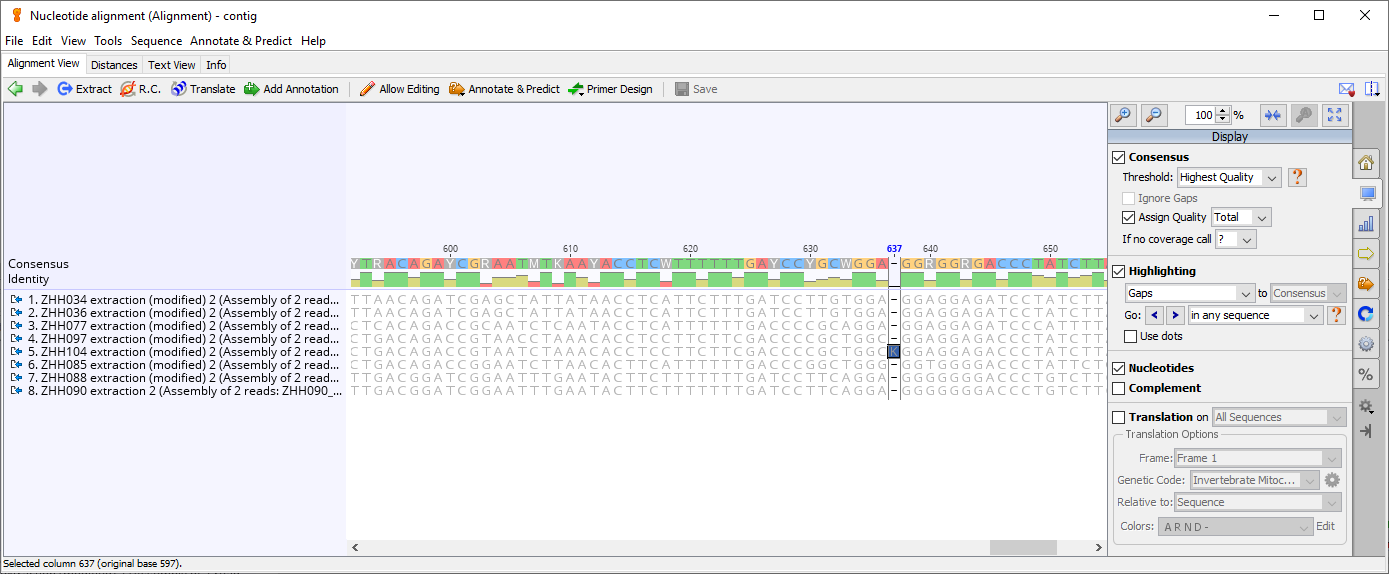Click the green back arrow icon
This screenshot has width=1389, height=574.
tap(15, 89)
